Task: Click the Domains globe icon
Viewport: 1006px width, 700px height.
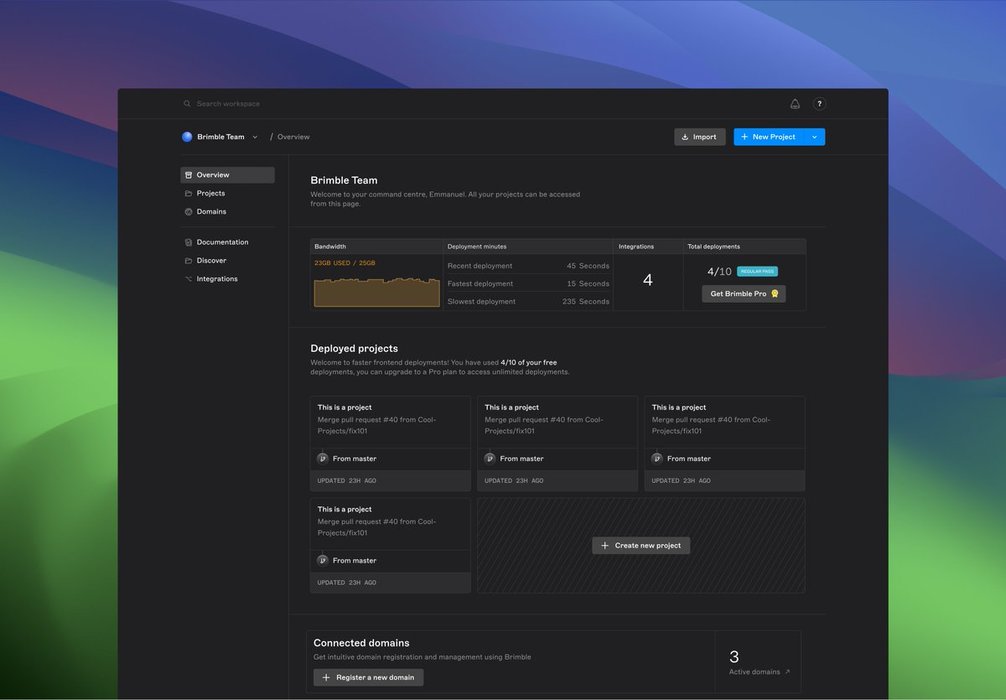Action: (188, 212)
